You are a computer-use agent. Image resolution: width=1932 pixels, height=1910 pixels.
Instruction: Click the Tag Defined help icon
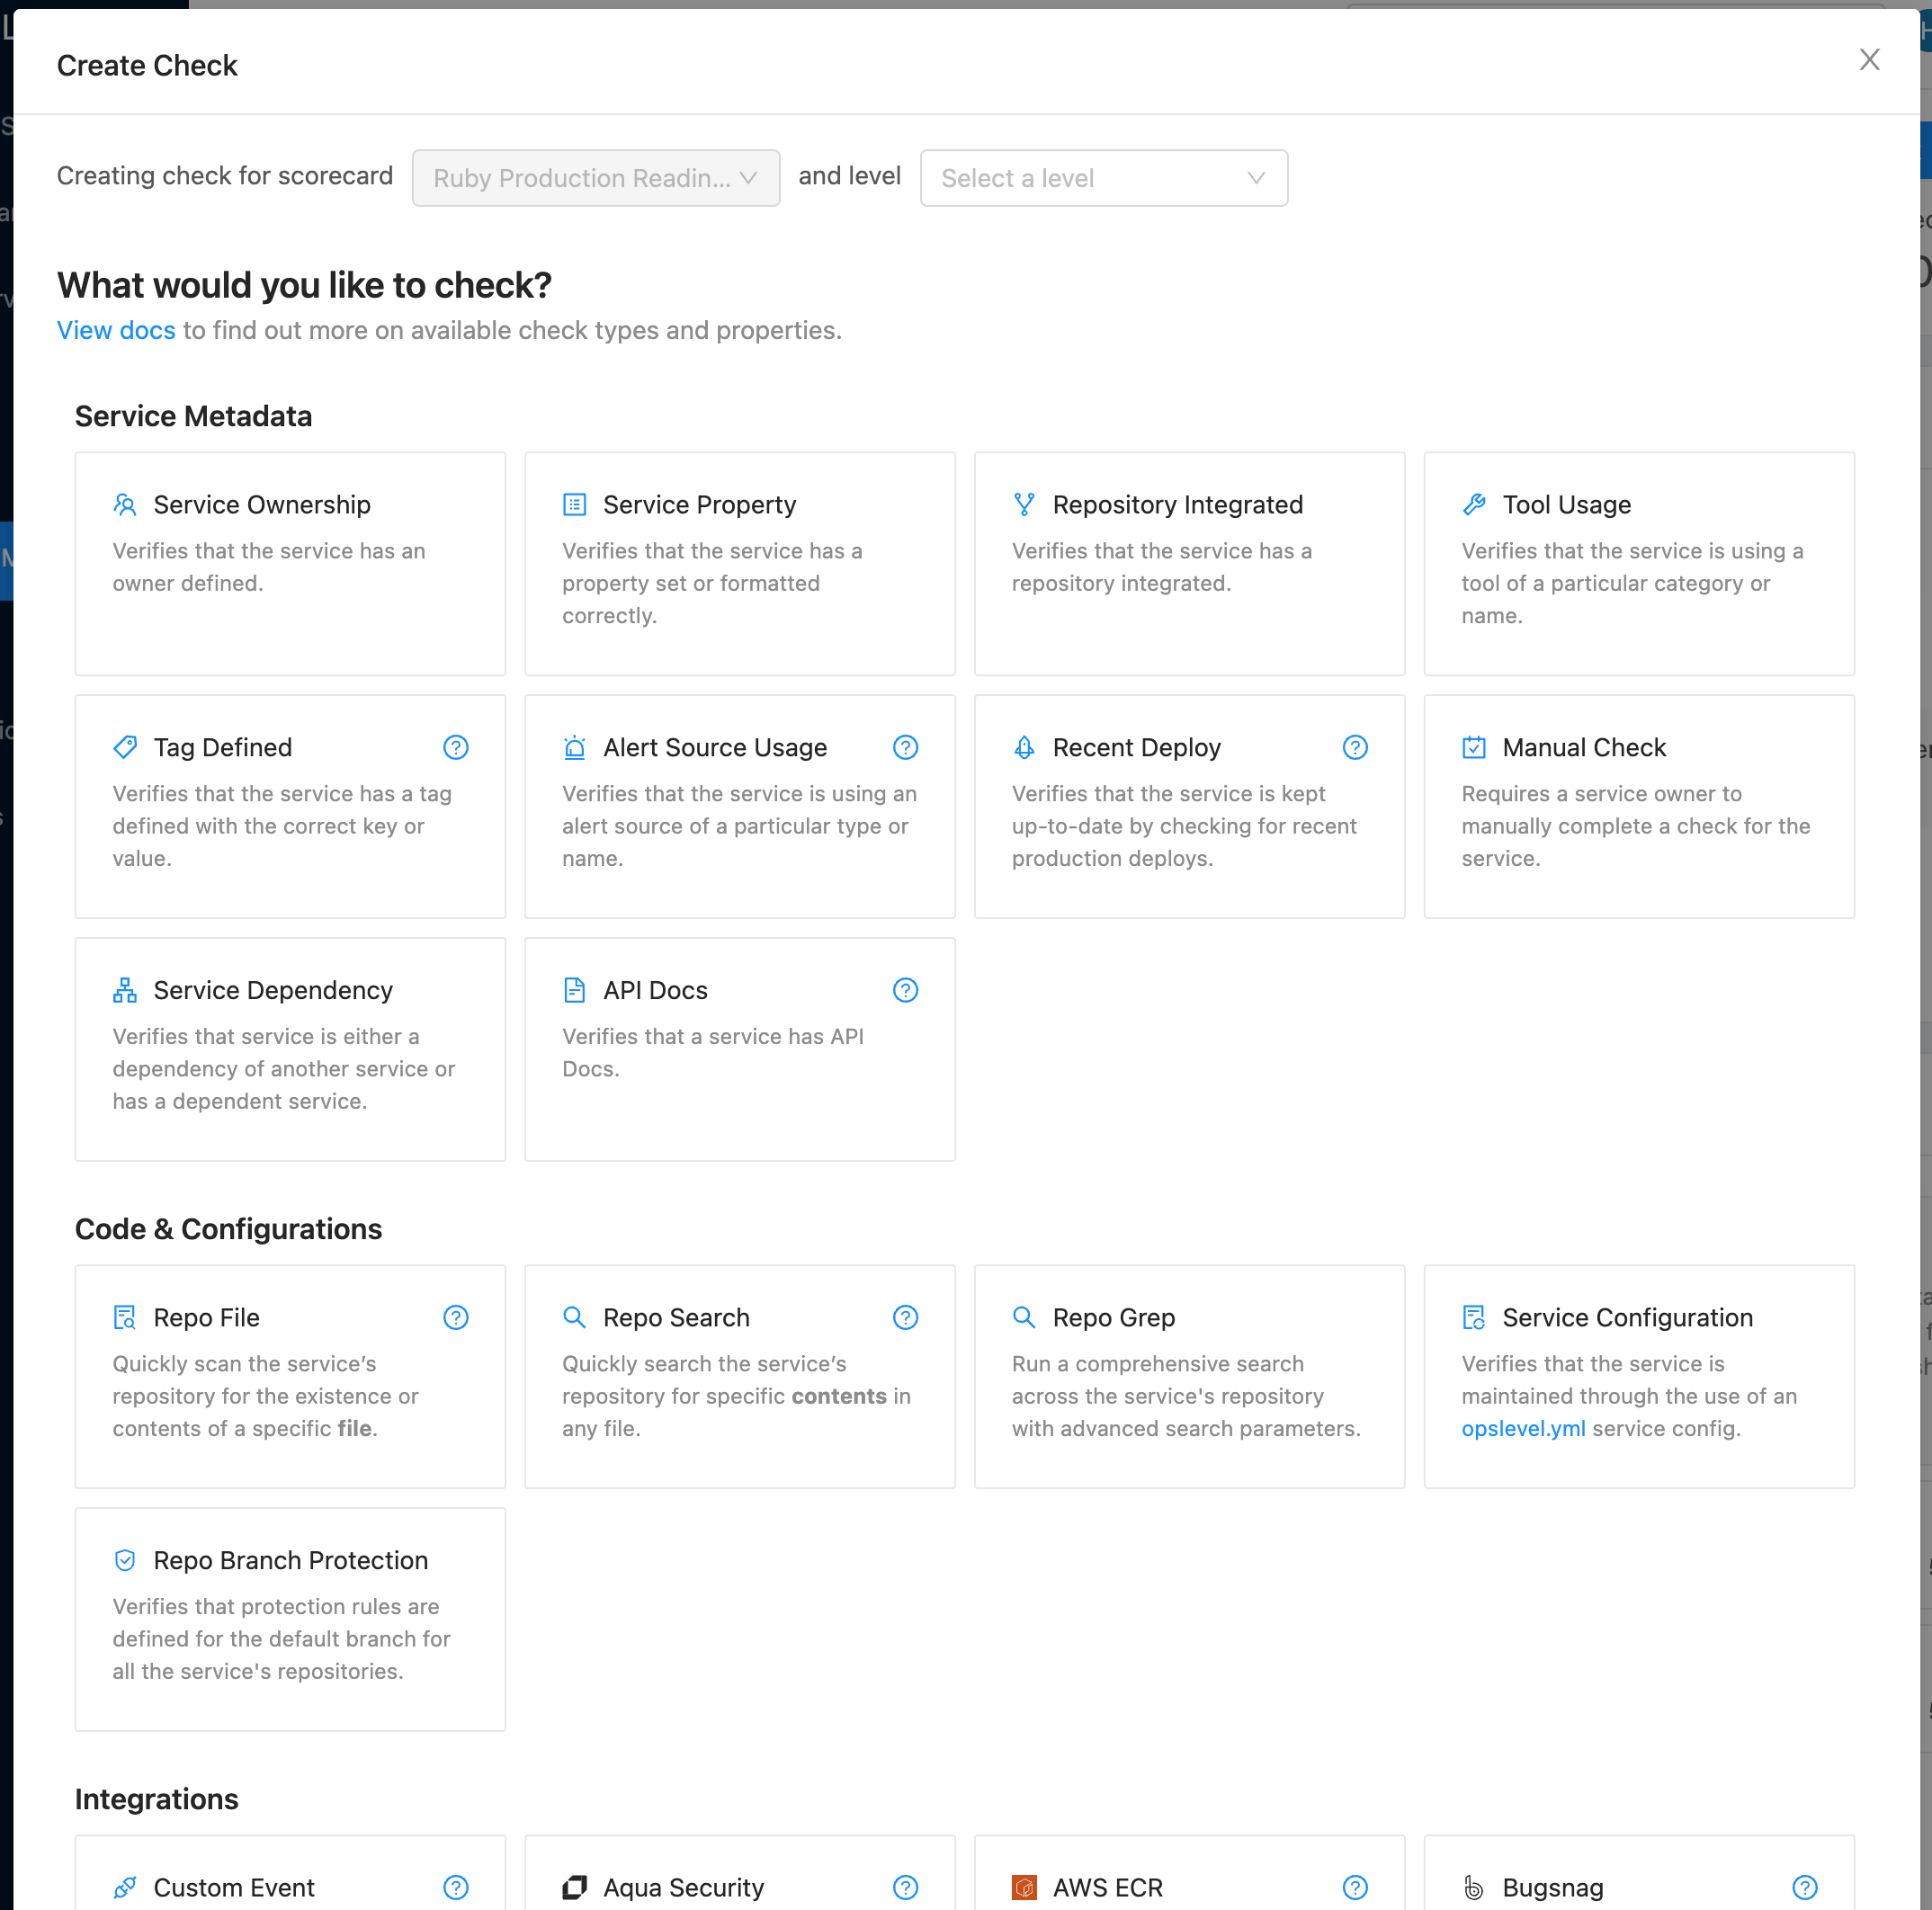[x=456, y=748]
